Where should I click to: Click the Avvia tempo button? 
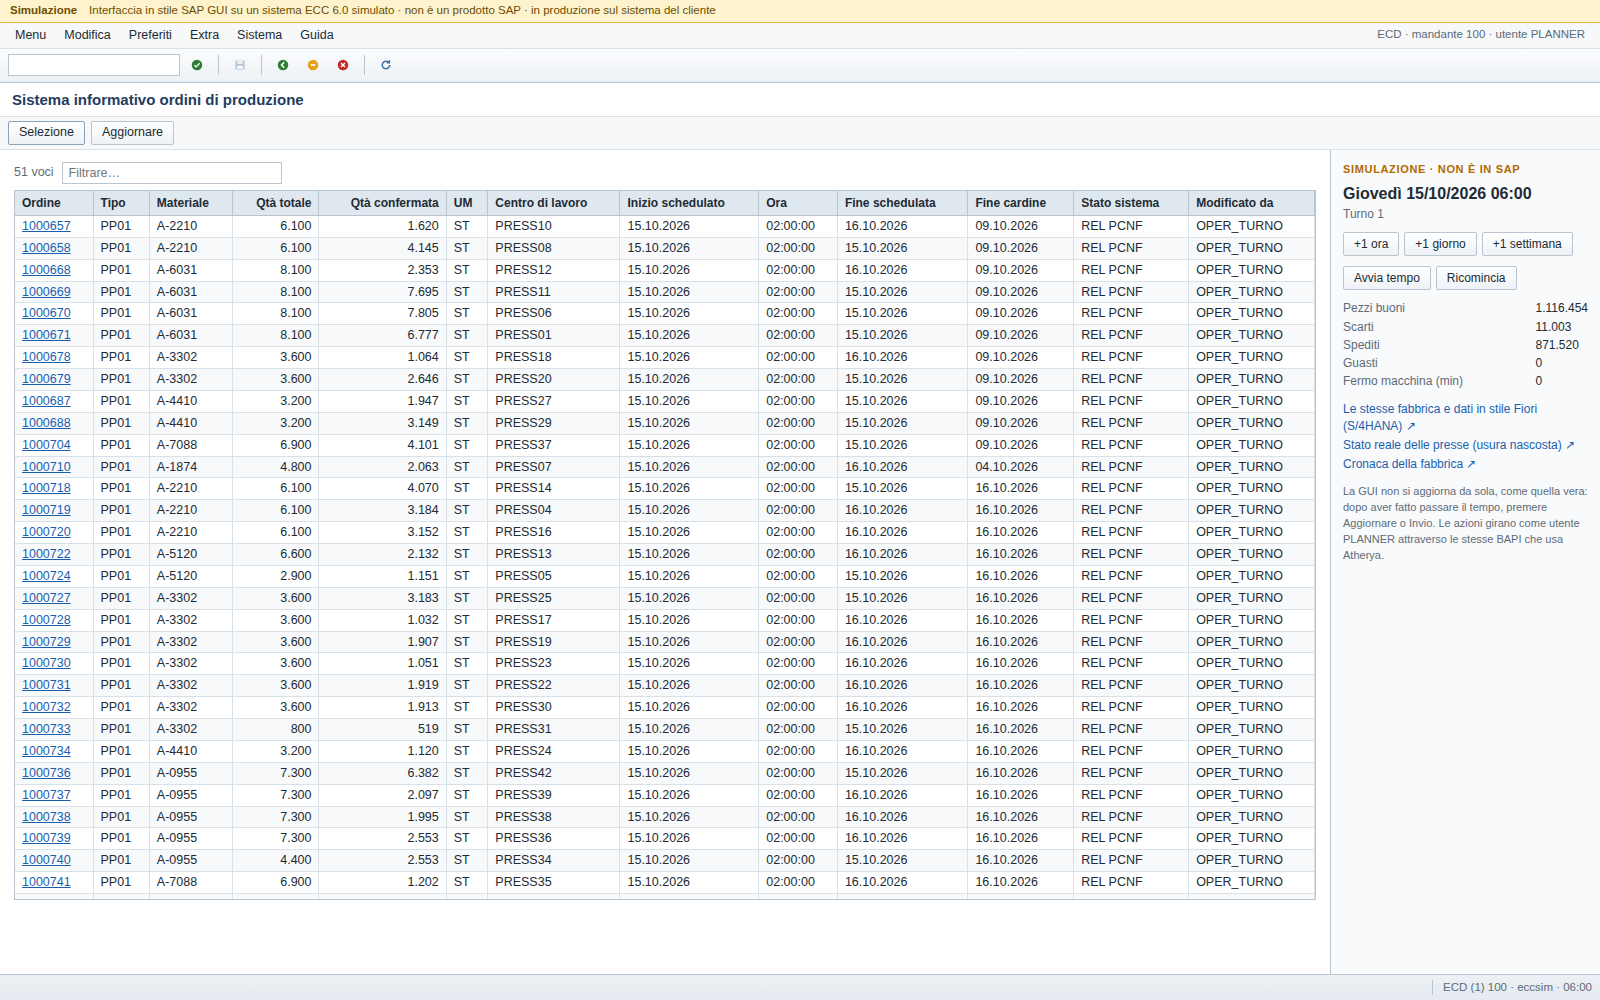(1386, 278)
